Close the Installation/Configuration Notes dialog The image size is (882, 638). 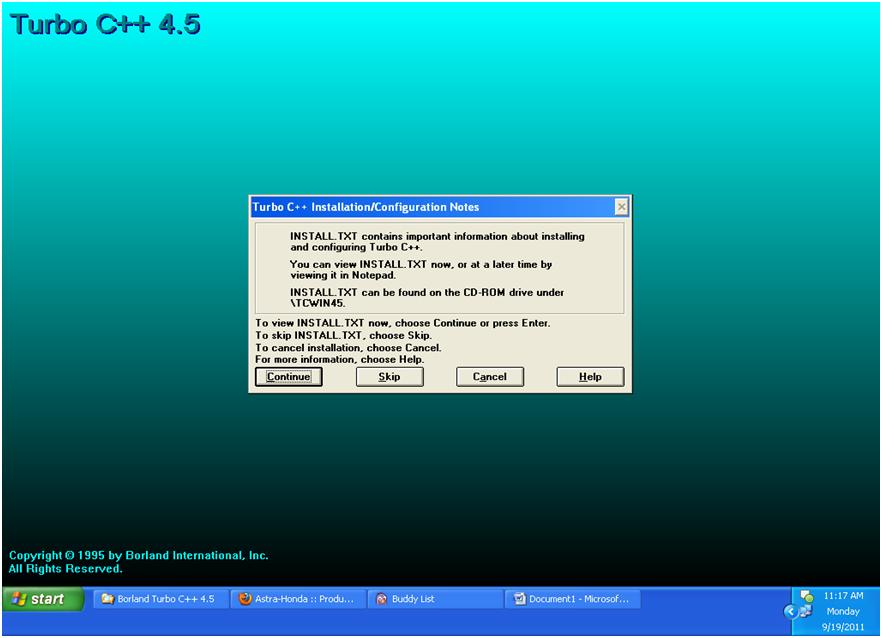click(621, 206)
